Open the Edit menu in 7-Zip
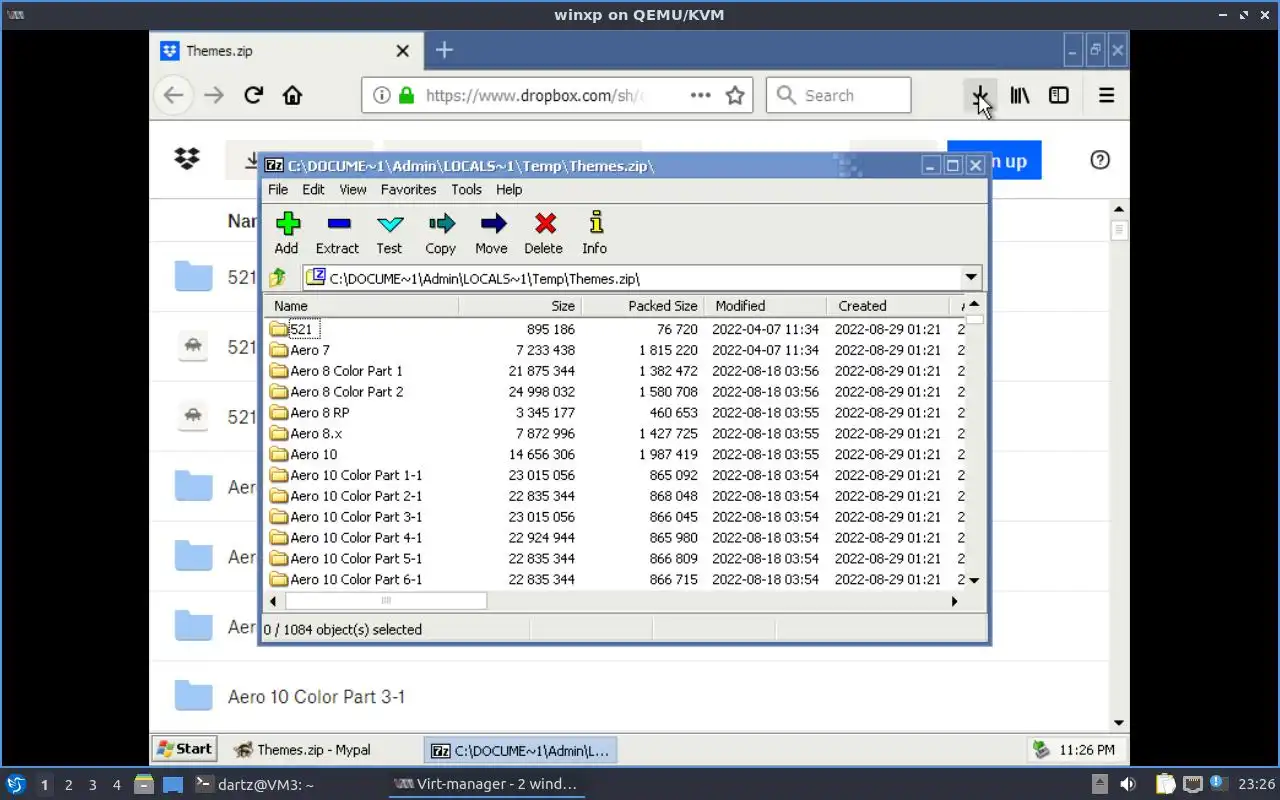1280x800 pixels. click(313, 189)
